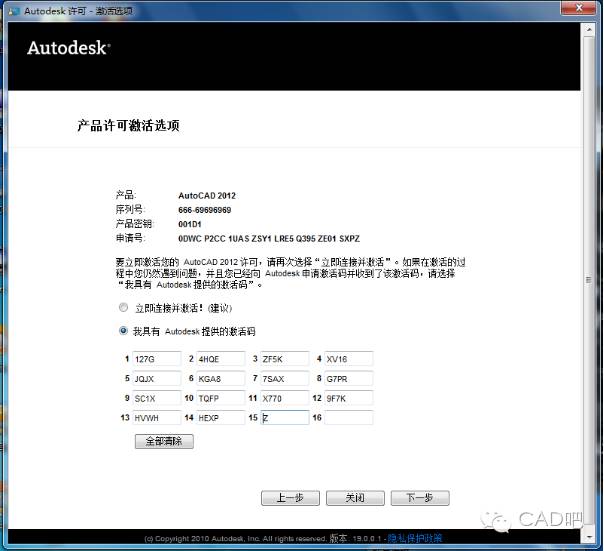Image resolution: width=604 pixels, height=551 pixels.
Task: Click the 下一步 next step button
Action: (x=420, y=498)
